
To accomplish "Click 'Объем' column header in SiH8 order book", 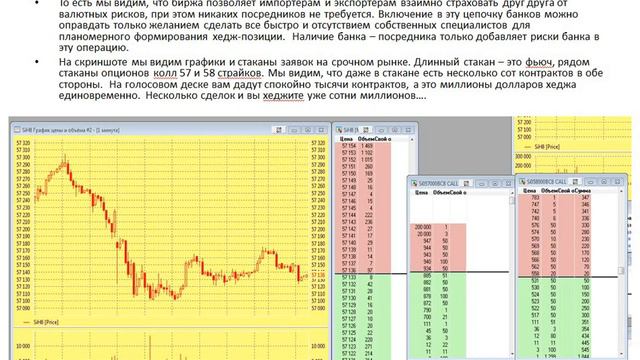I will 366,139.
